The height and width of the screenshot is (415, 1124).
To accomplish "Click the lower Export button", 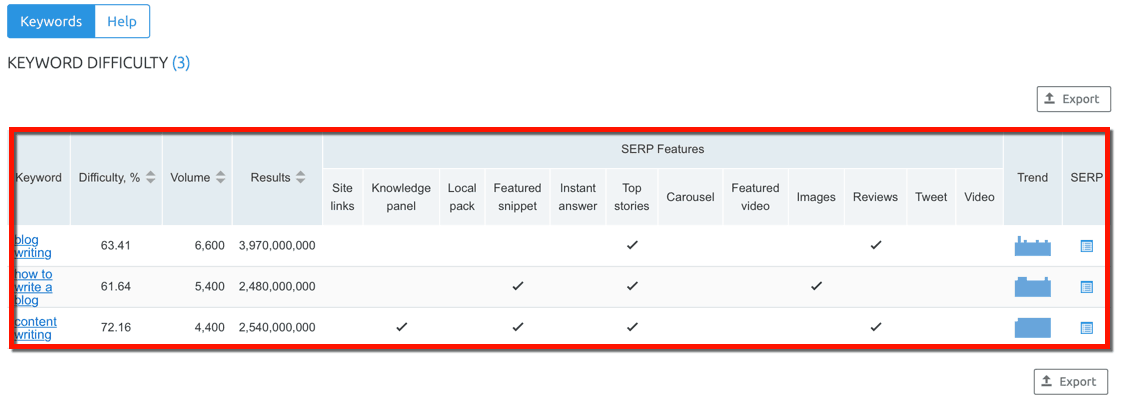I will click(1070, 381).
